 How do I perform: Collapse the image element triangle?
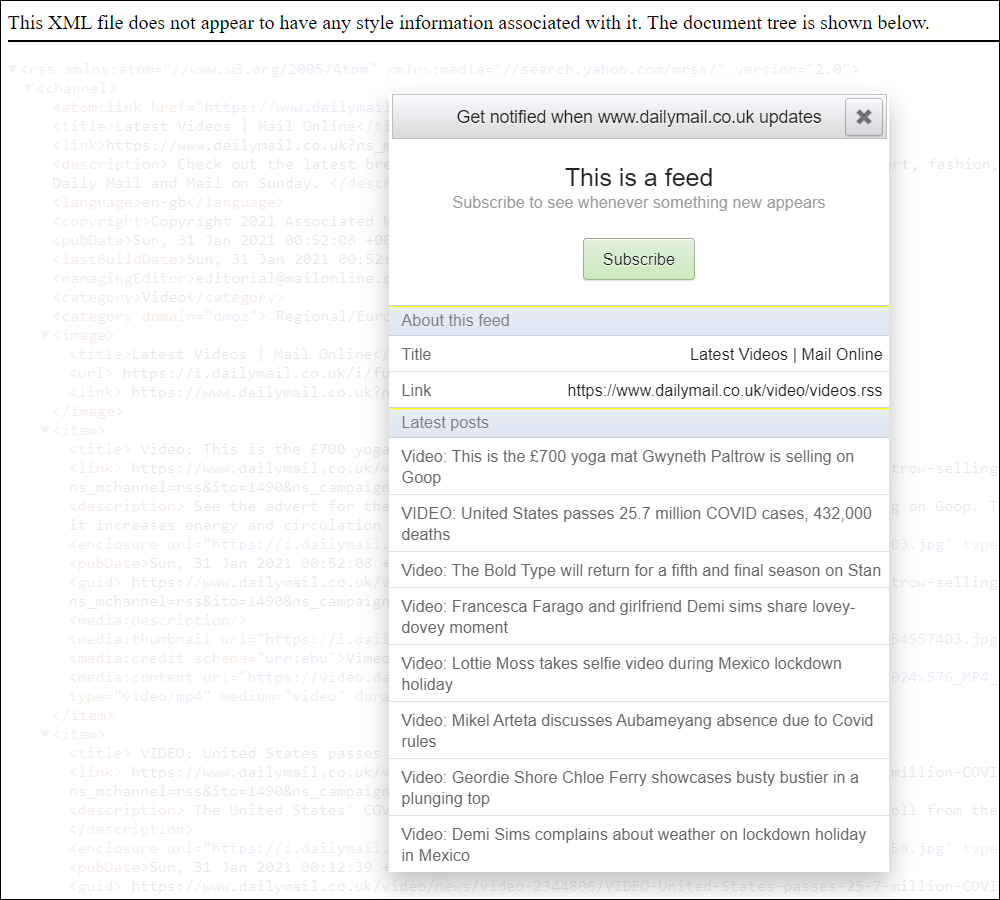click(45, 335)
